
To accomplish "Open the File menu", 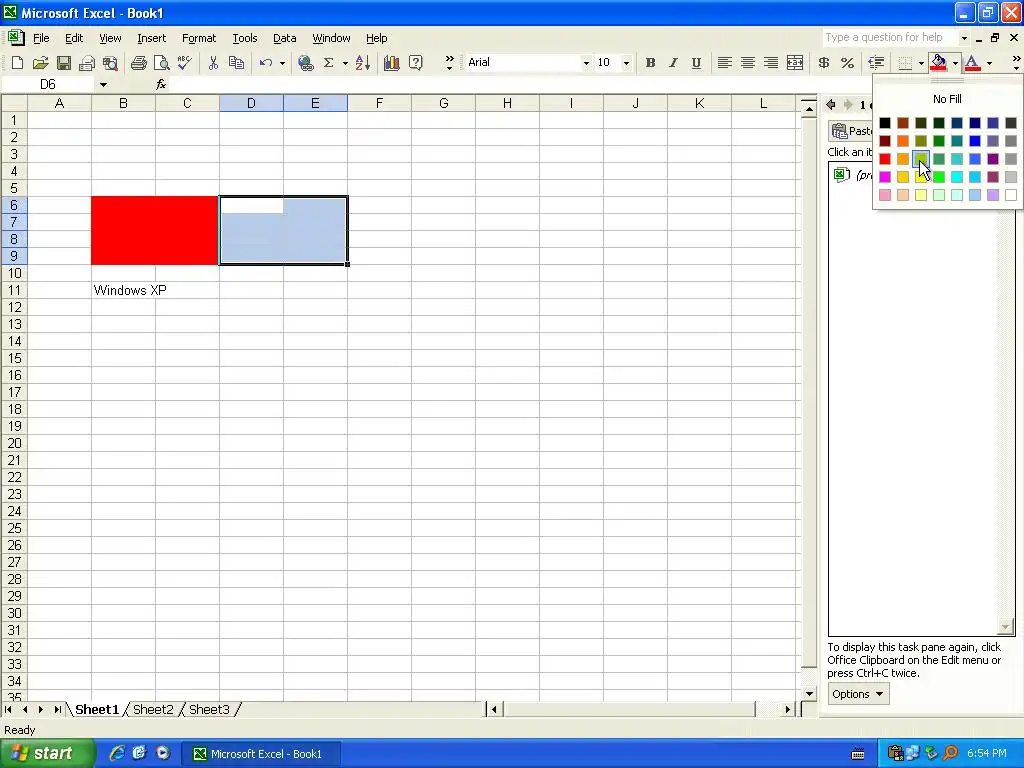I will 41,38.
